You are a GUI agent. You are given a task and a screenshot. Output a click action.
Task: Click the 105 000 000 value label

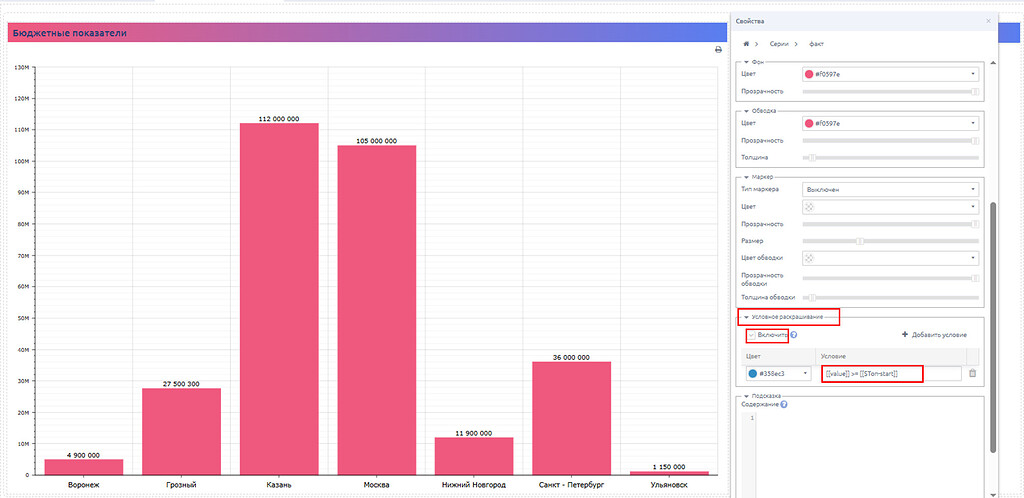tap(377, 141)
